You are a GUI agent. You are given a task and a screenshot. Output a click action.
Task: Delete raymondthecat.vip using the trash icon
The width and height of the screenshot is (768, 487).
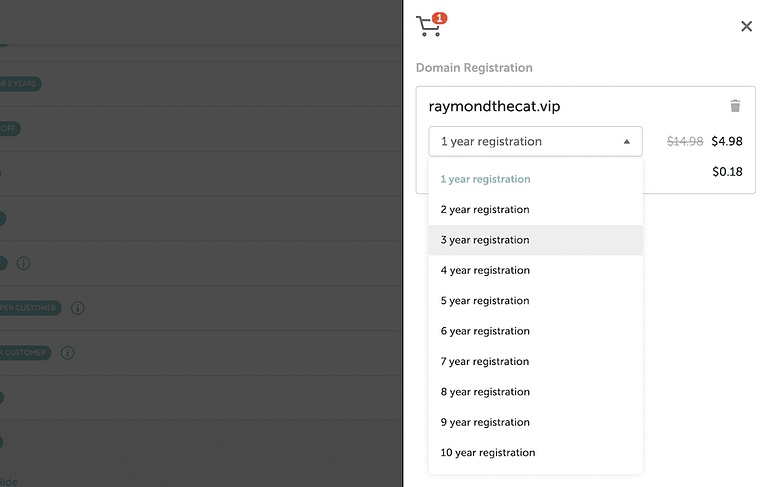coord(735,106)
